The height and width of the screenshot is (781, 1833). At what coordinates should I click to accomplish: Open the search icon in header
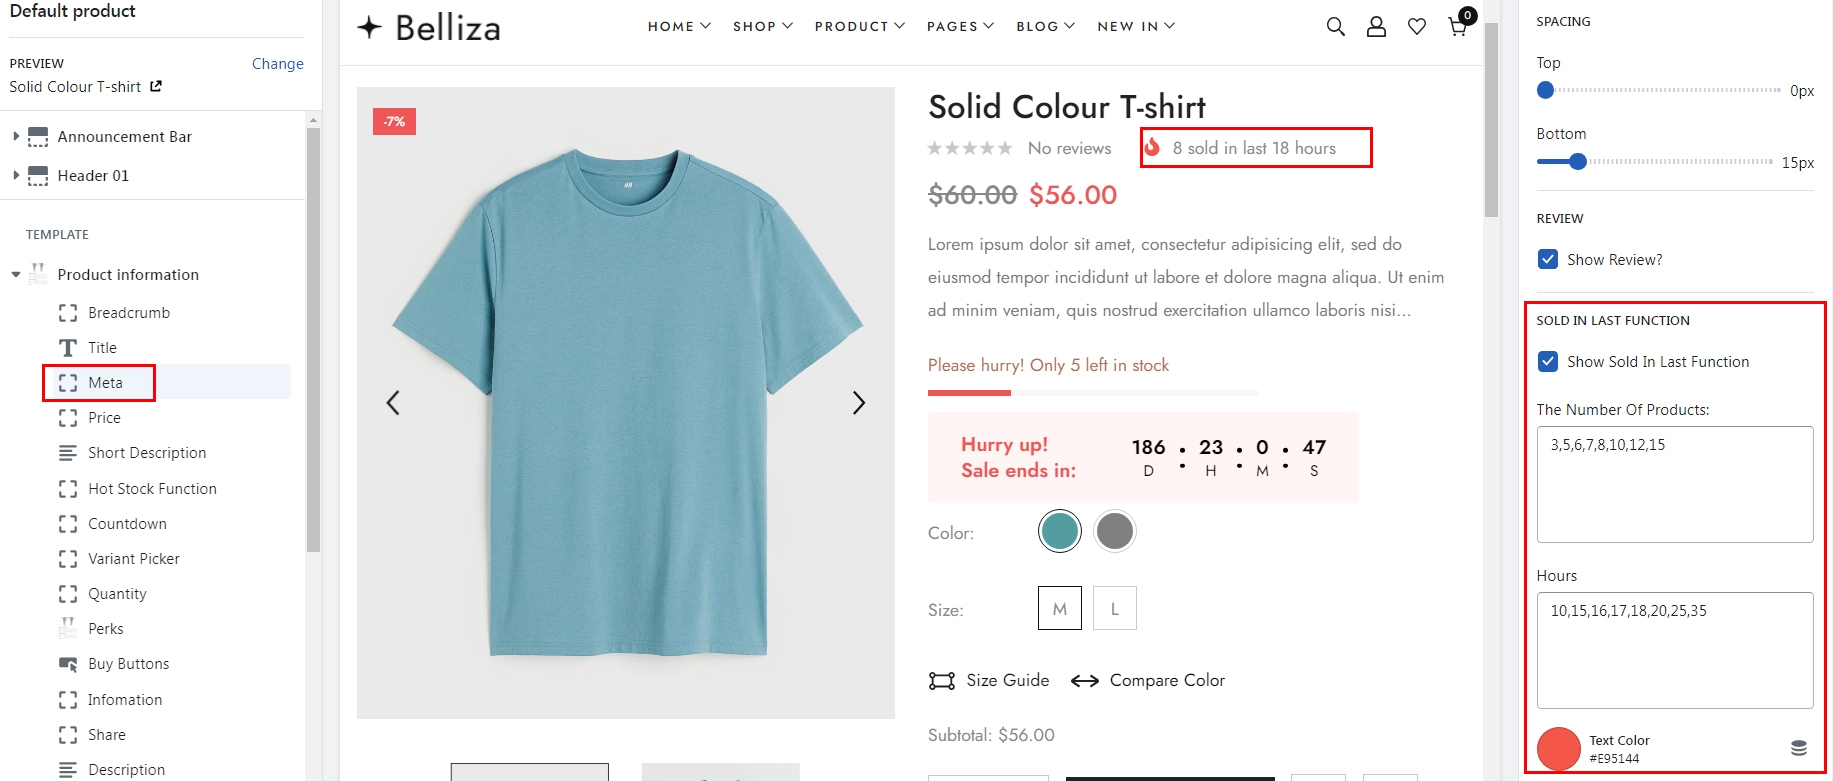(x=1335, y=27)
